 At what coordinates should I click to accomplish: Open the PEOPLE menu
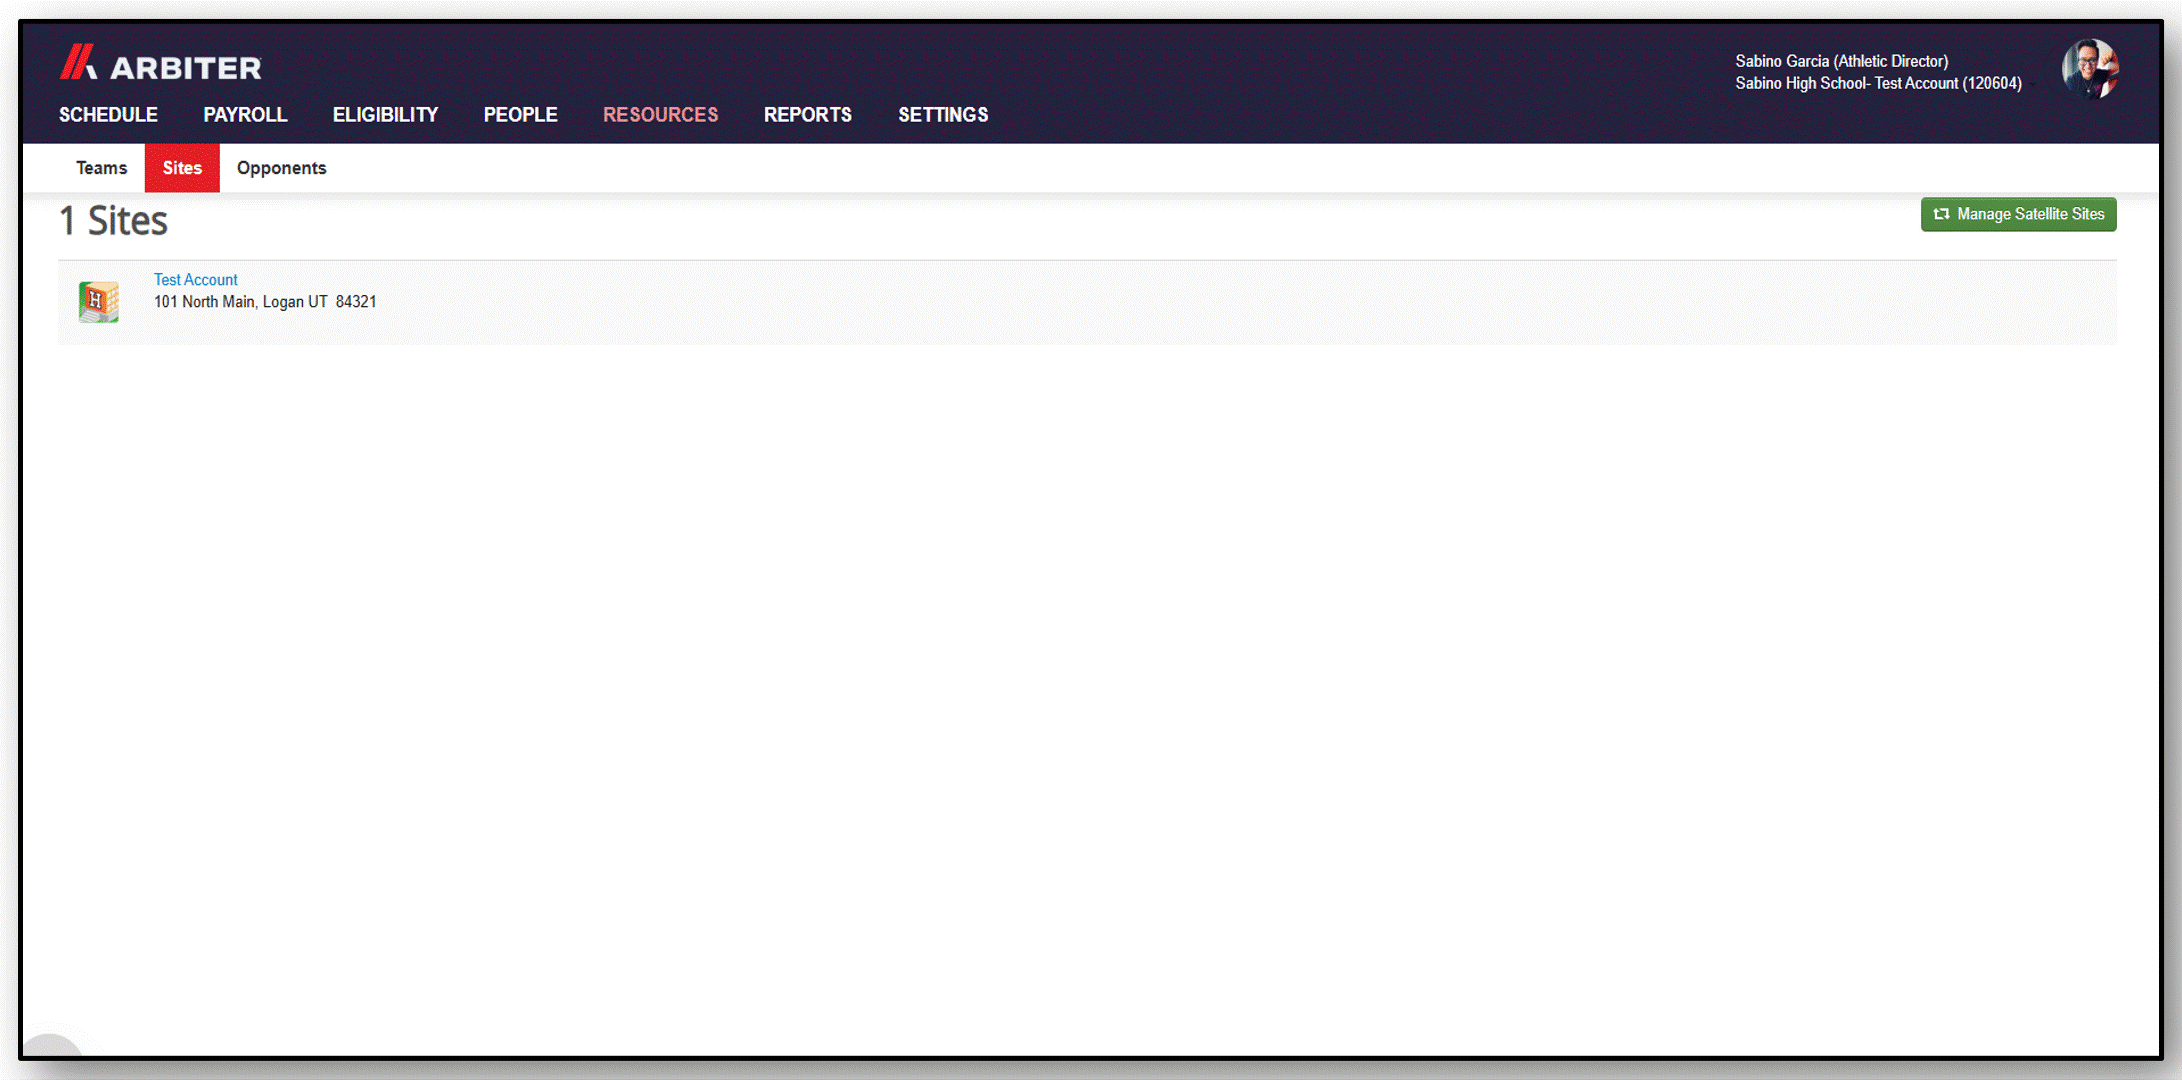(520, 115)
